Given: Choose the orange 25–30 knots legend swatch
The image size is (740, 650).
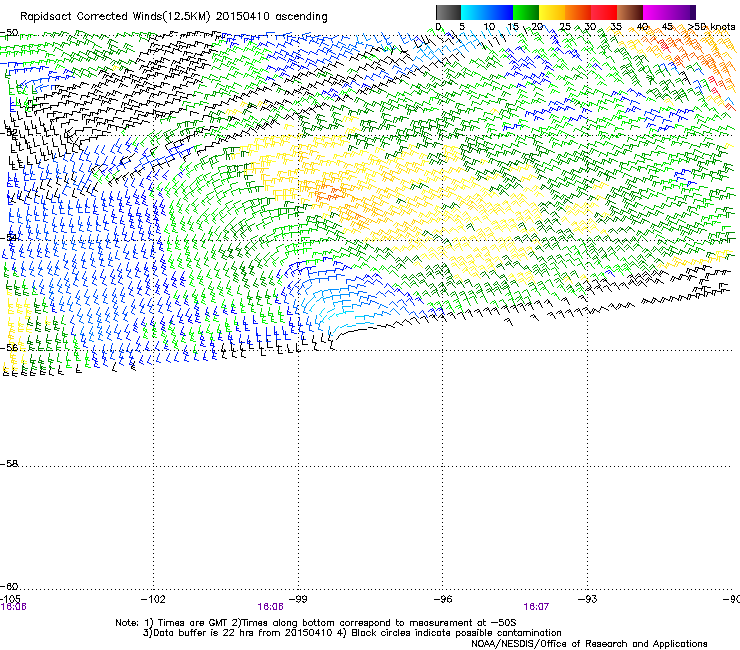Looking at the screenshot, I should (578, 12).
